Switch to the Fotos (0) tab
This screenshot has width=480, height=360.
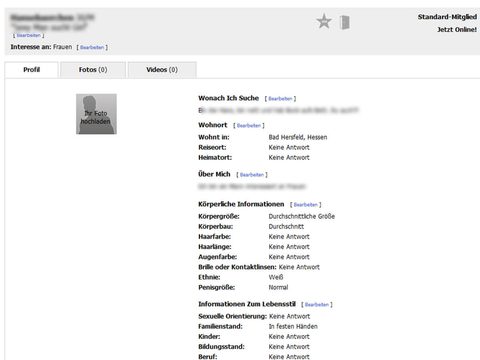click(x=93, y=70)
